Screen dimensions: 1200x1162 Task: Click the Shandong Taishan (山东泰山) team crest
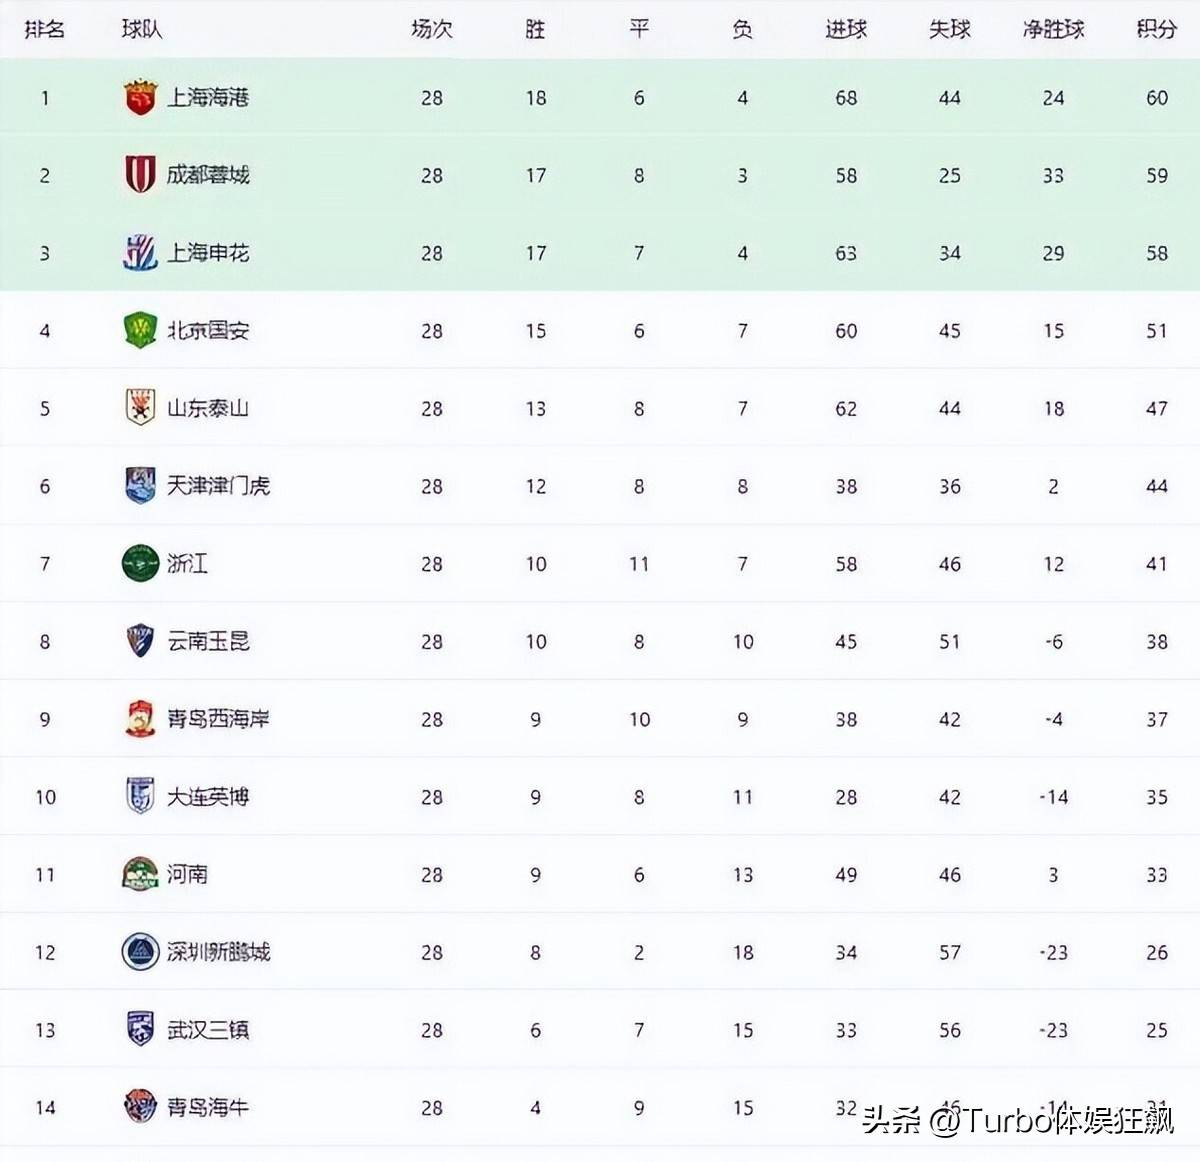140,408
